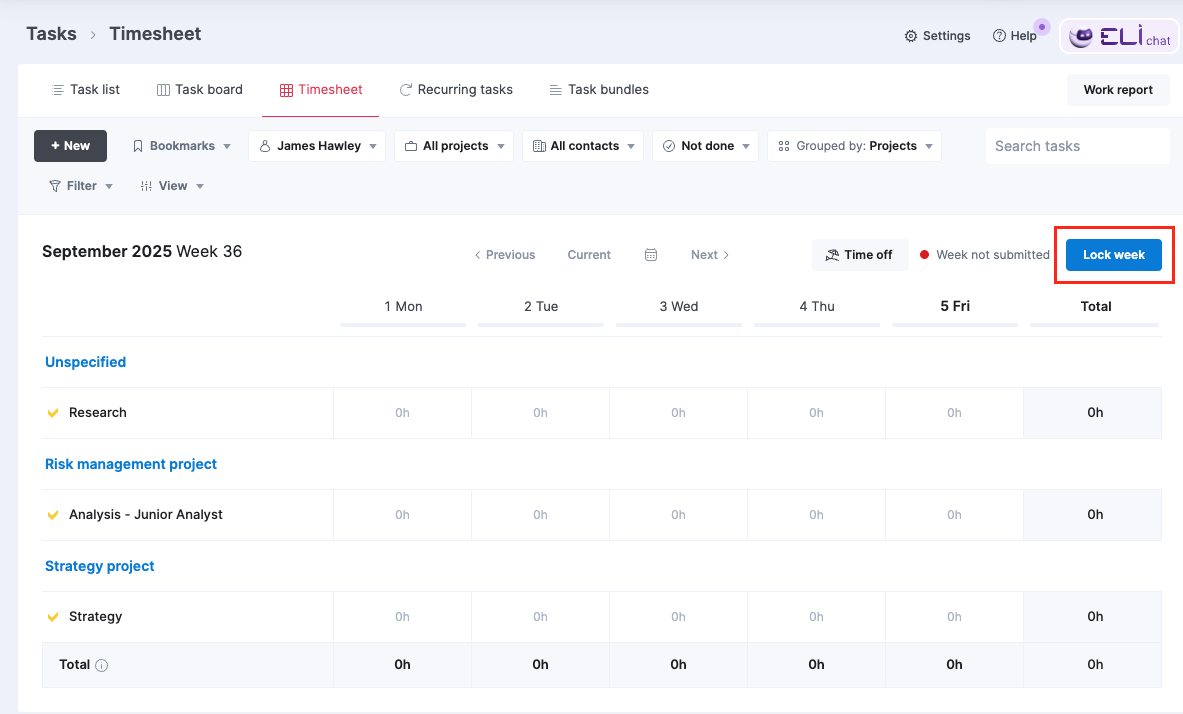Open Not done status dropdown

[705, 146]
